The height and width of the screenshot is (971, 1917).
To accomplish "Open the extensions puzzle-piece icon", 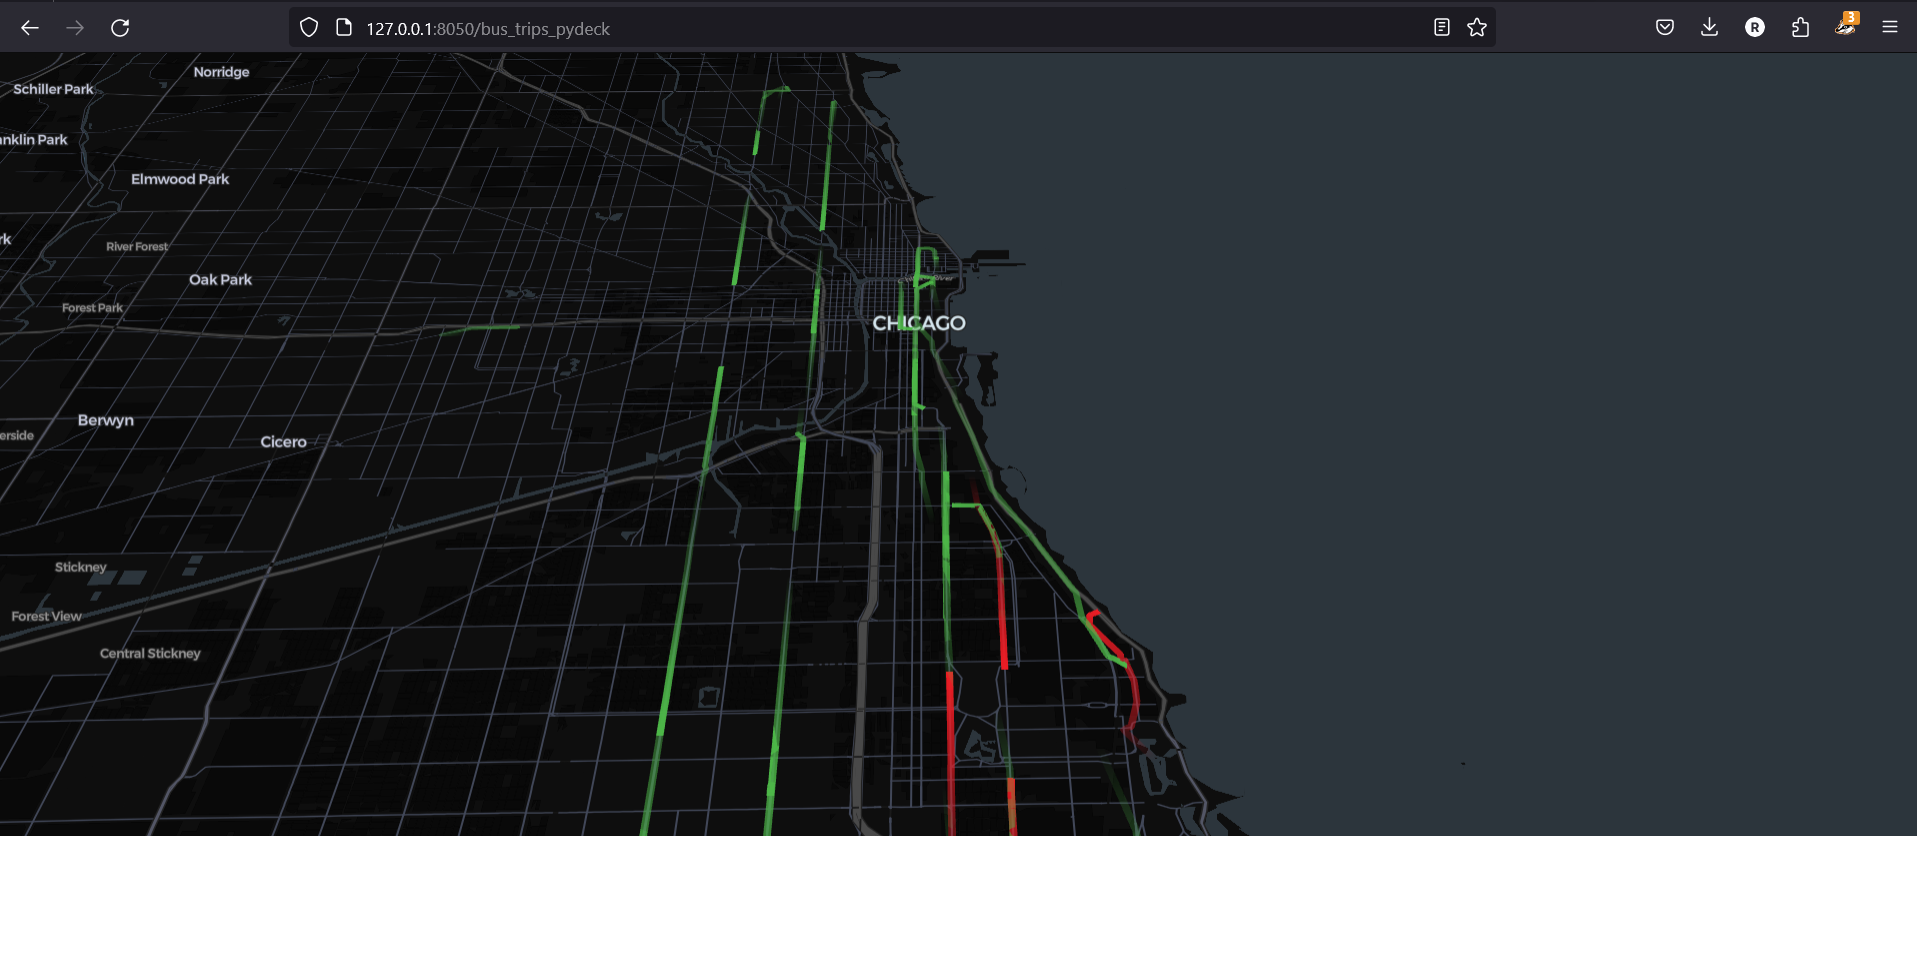I will [1801, 27].
